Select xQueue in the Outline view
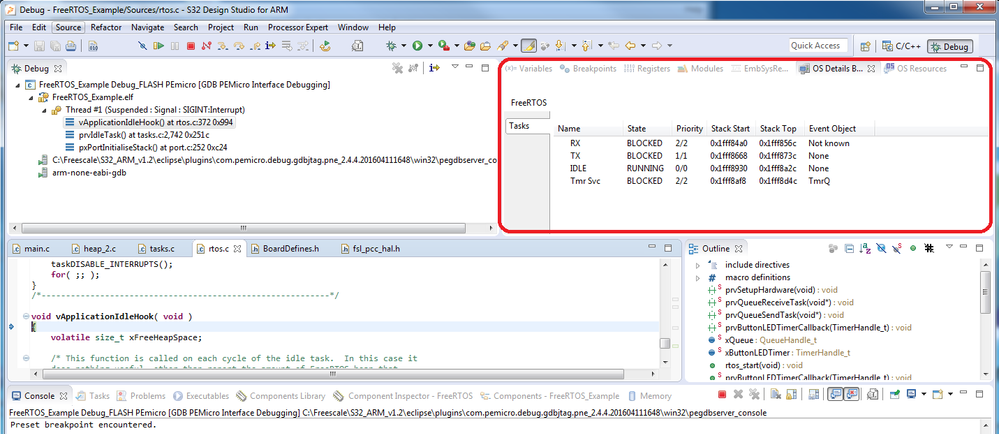The image size is (999, 434). point(762,340)
